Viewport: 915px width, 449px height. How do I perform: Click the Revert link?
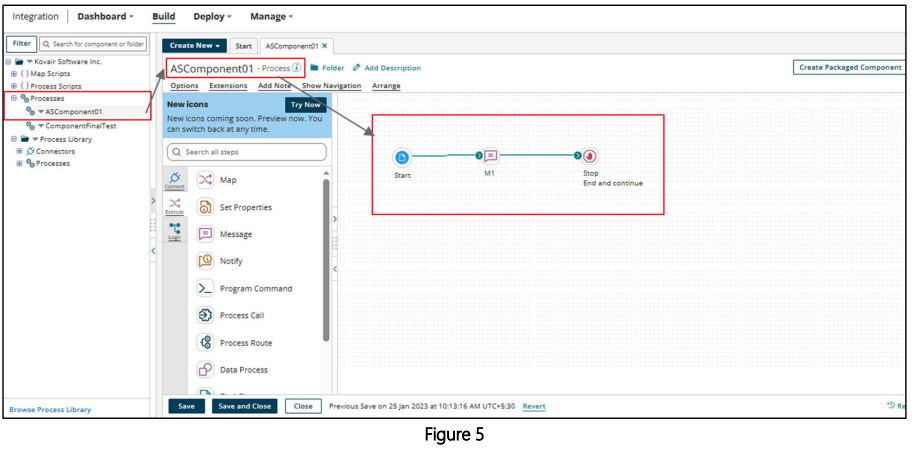tap(534, 406)
